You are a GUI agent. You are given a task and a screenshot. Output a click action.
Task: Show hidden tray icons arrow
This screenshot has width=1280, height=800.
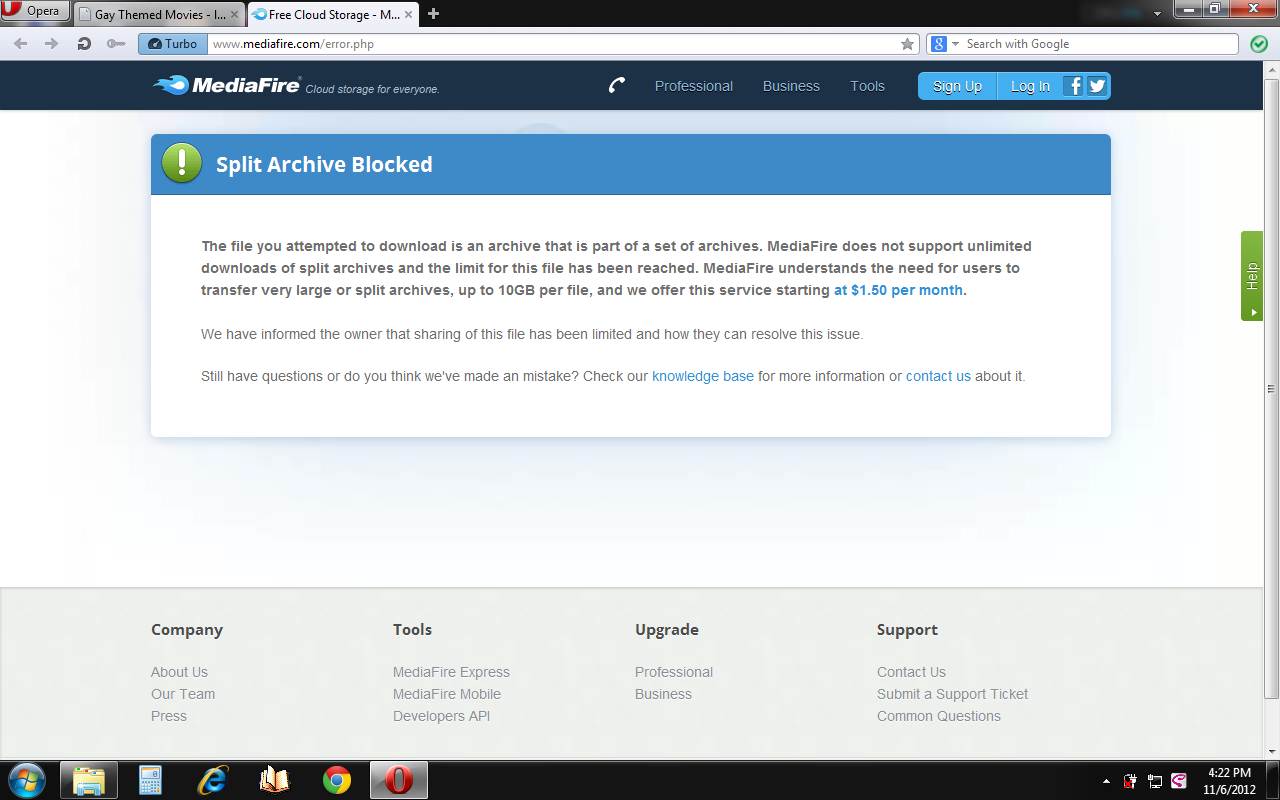point(1106,781)
